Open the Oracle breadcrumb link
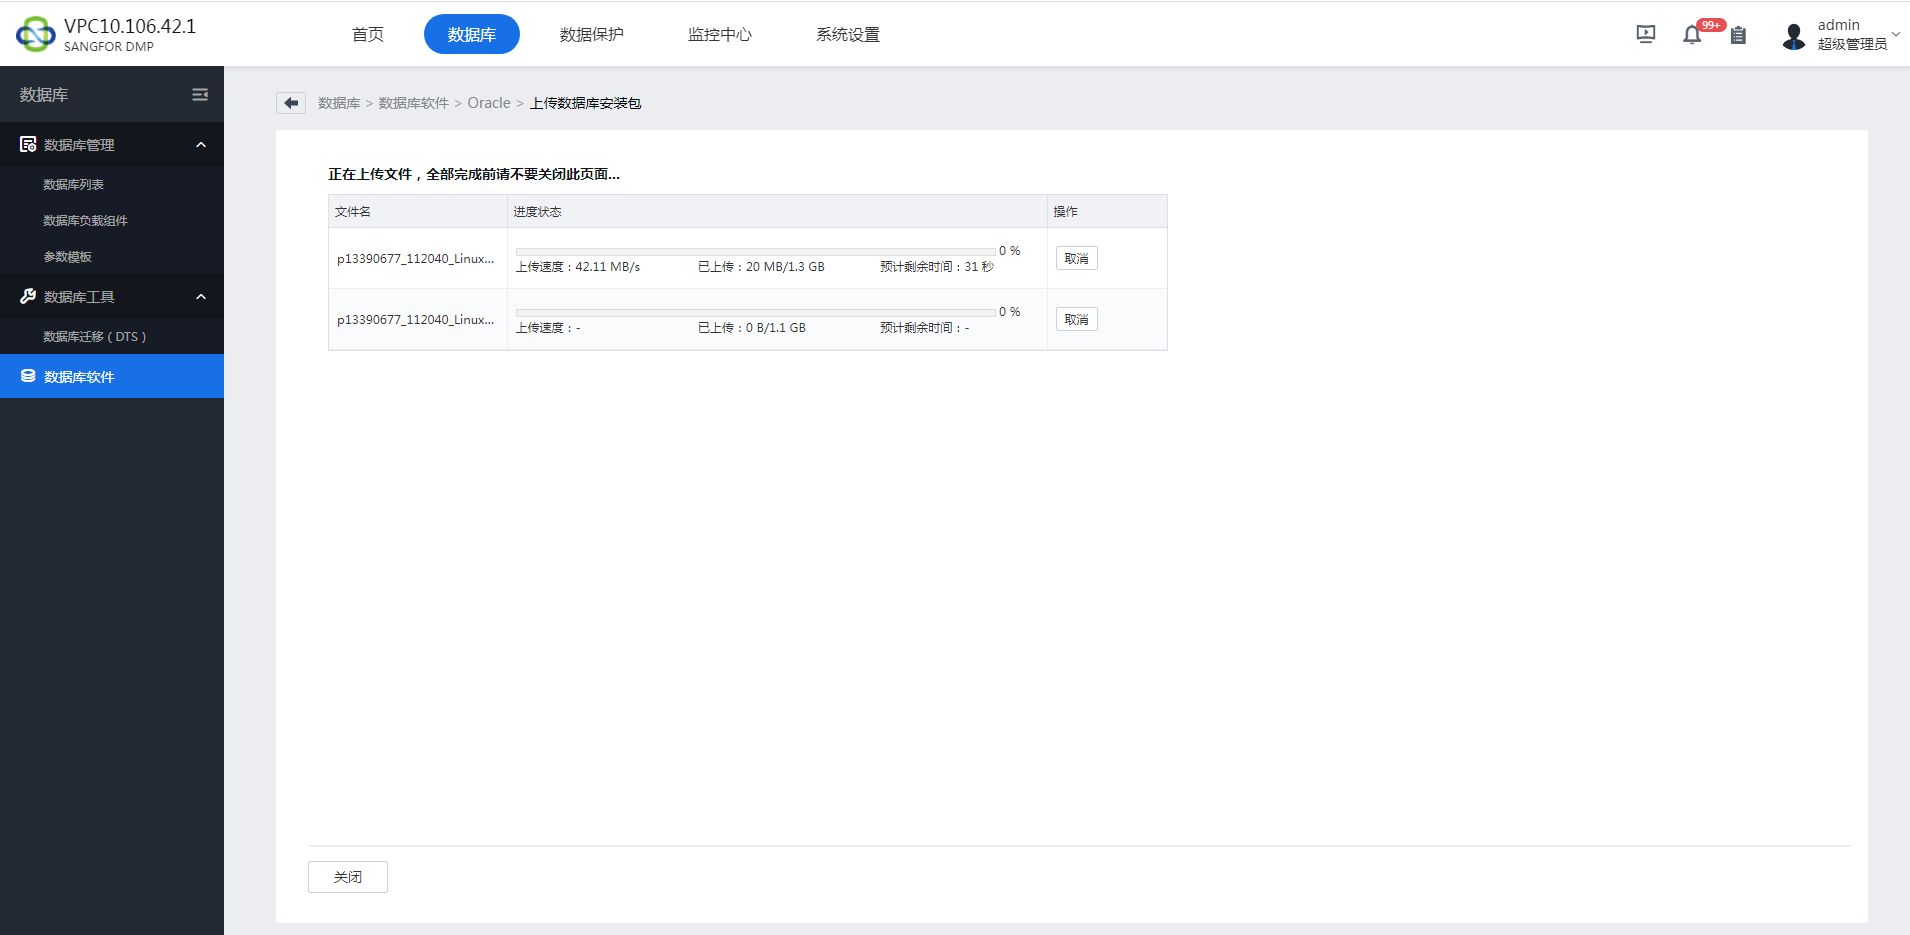The image size is (1910, 935). (x=488, y=102)
